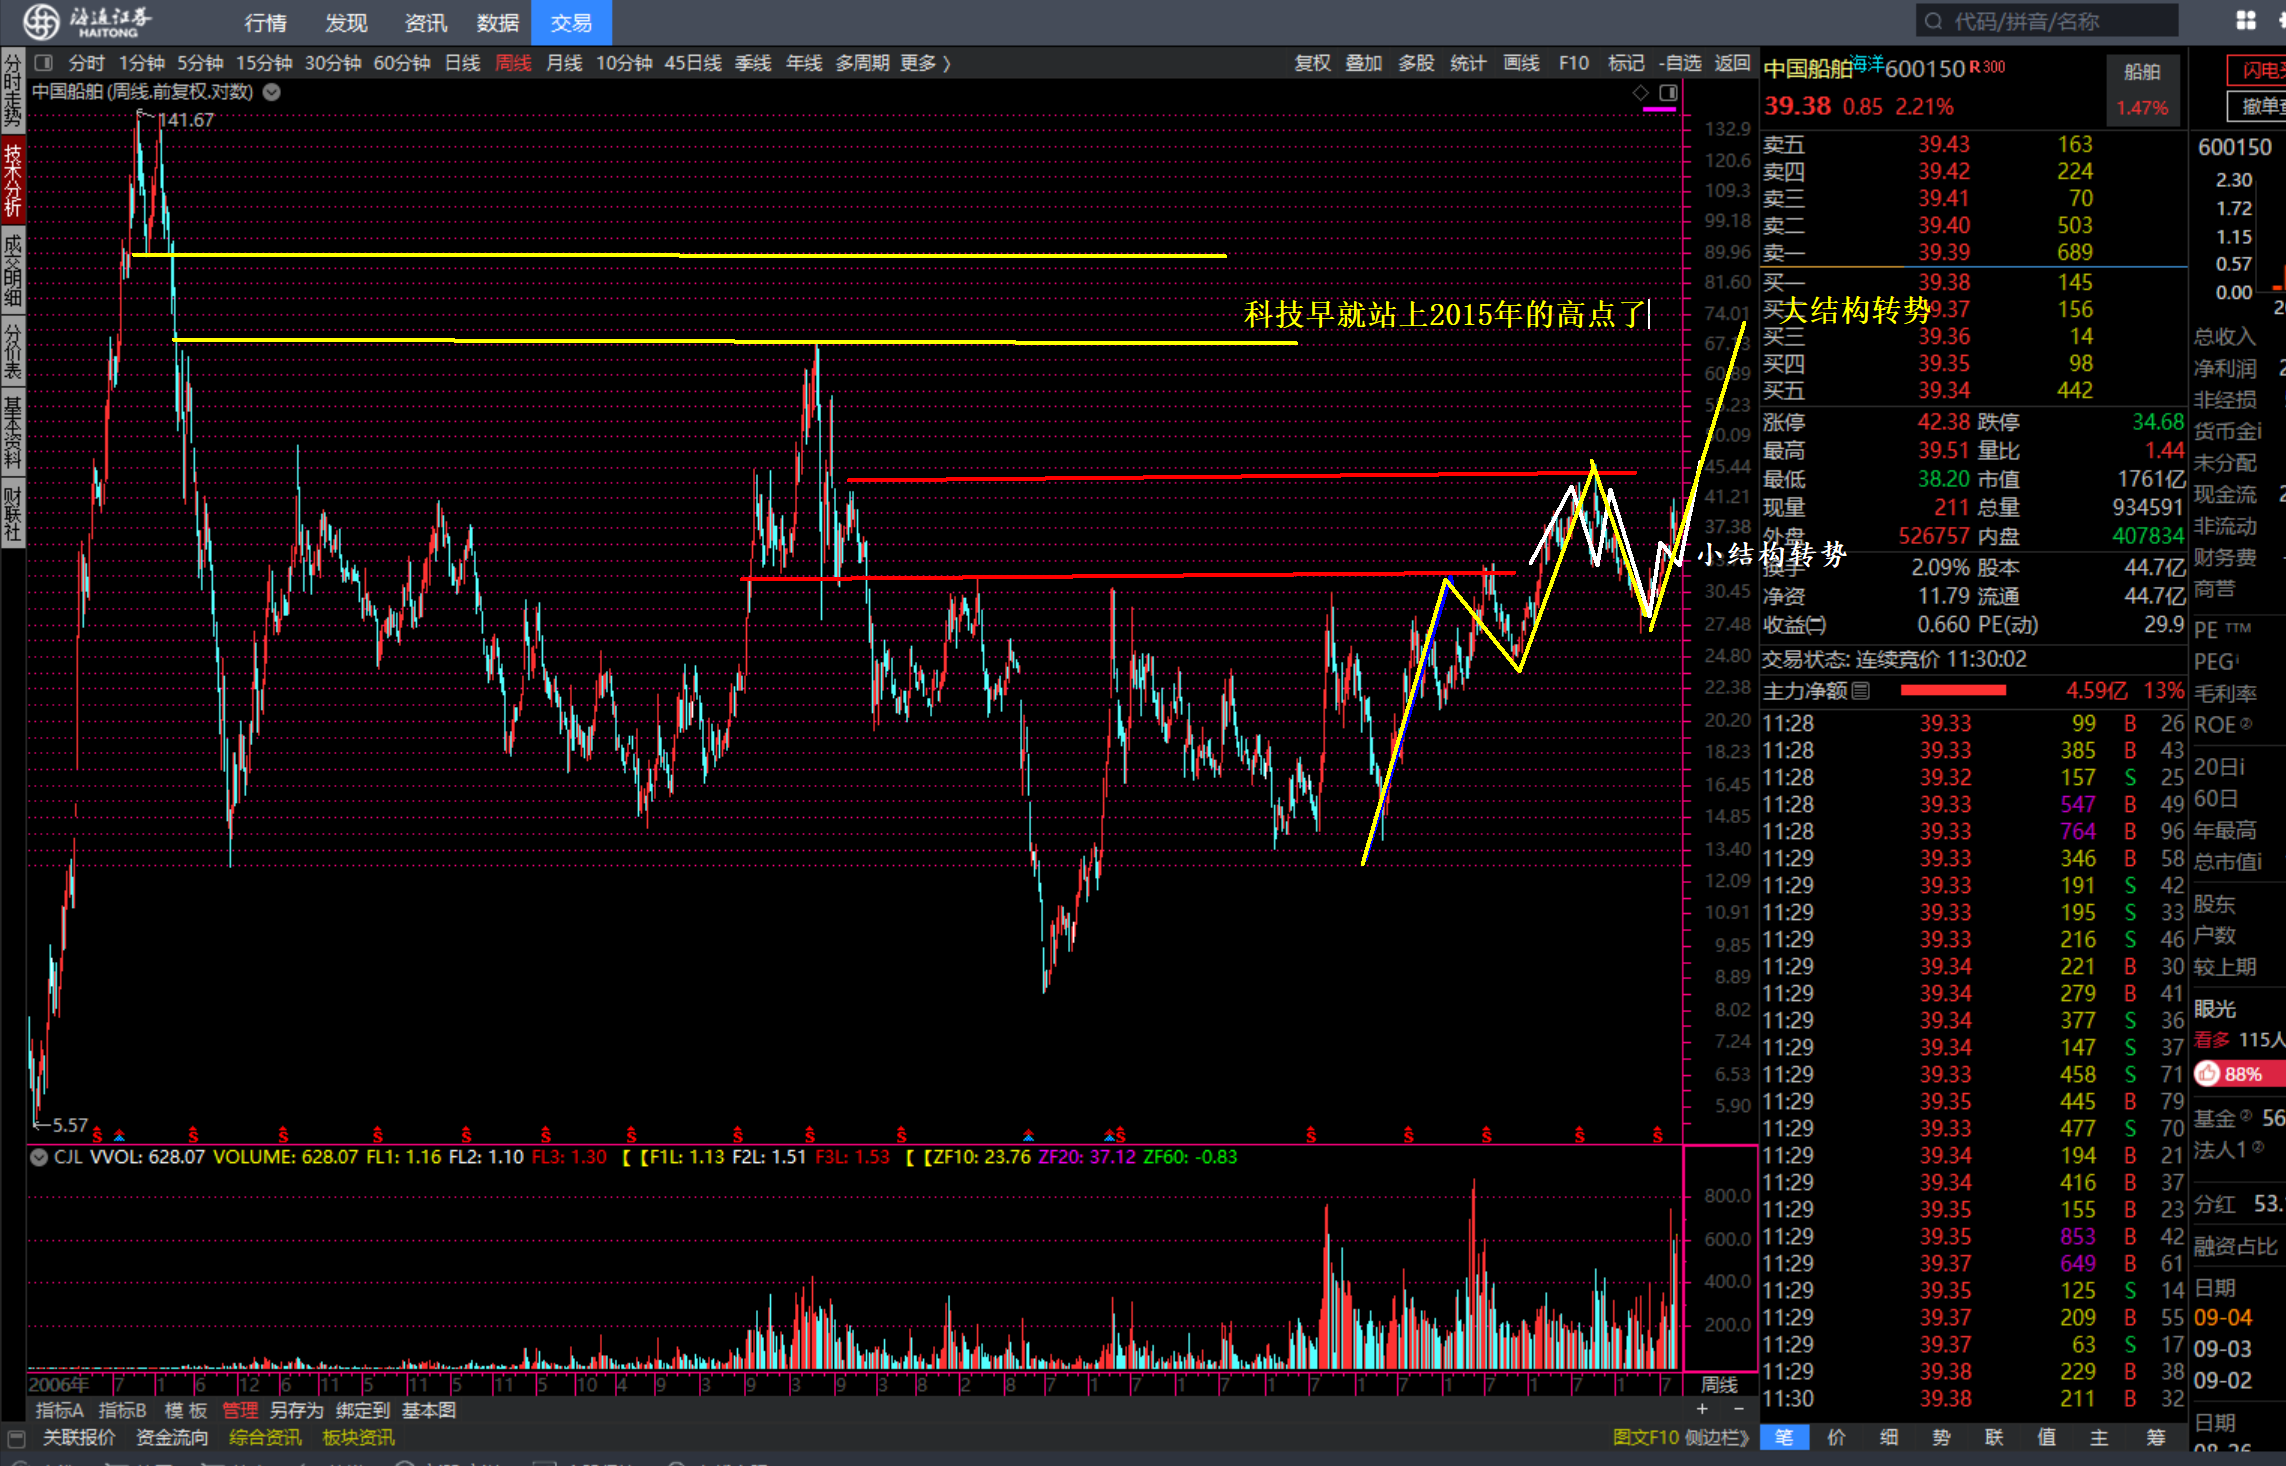The image size is (2286, 1466).
Task: Switch chart period to 1分钟
Action: click(142, 63)
